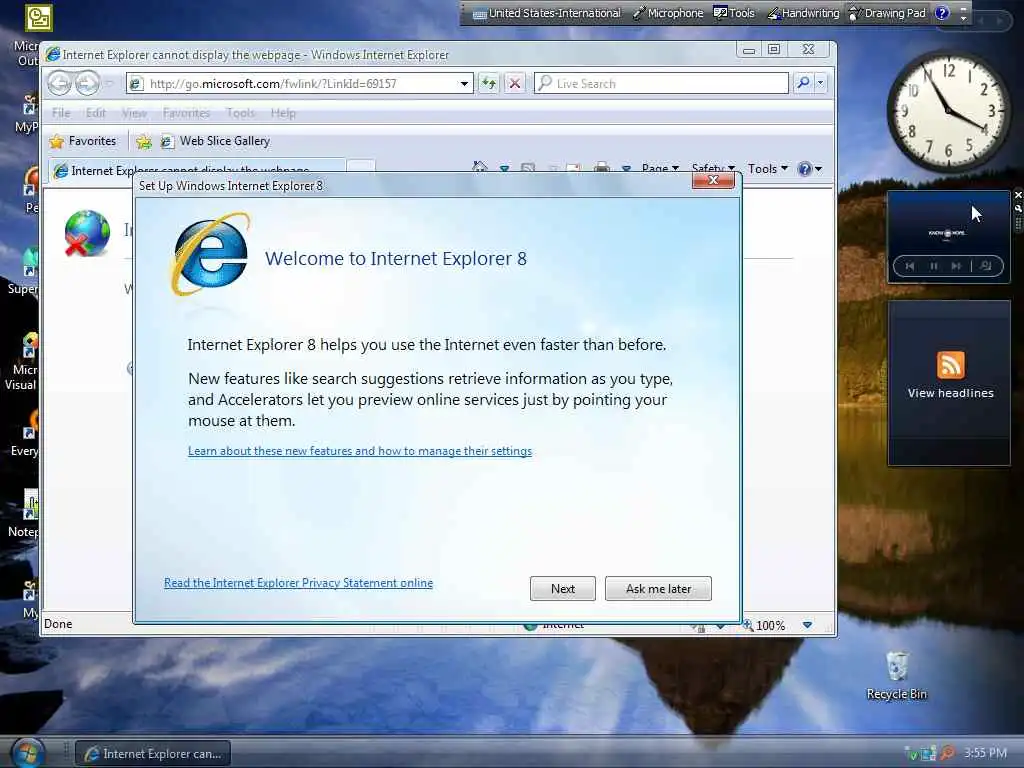The image size is (1024, 768).
Task: Click the Print icon in command bar
Action: [601, 167]
